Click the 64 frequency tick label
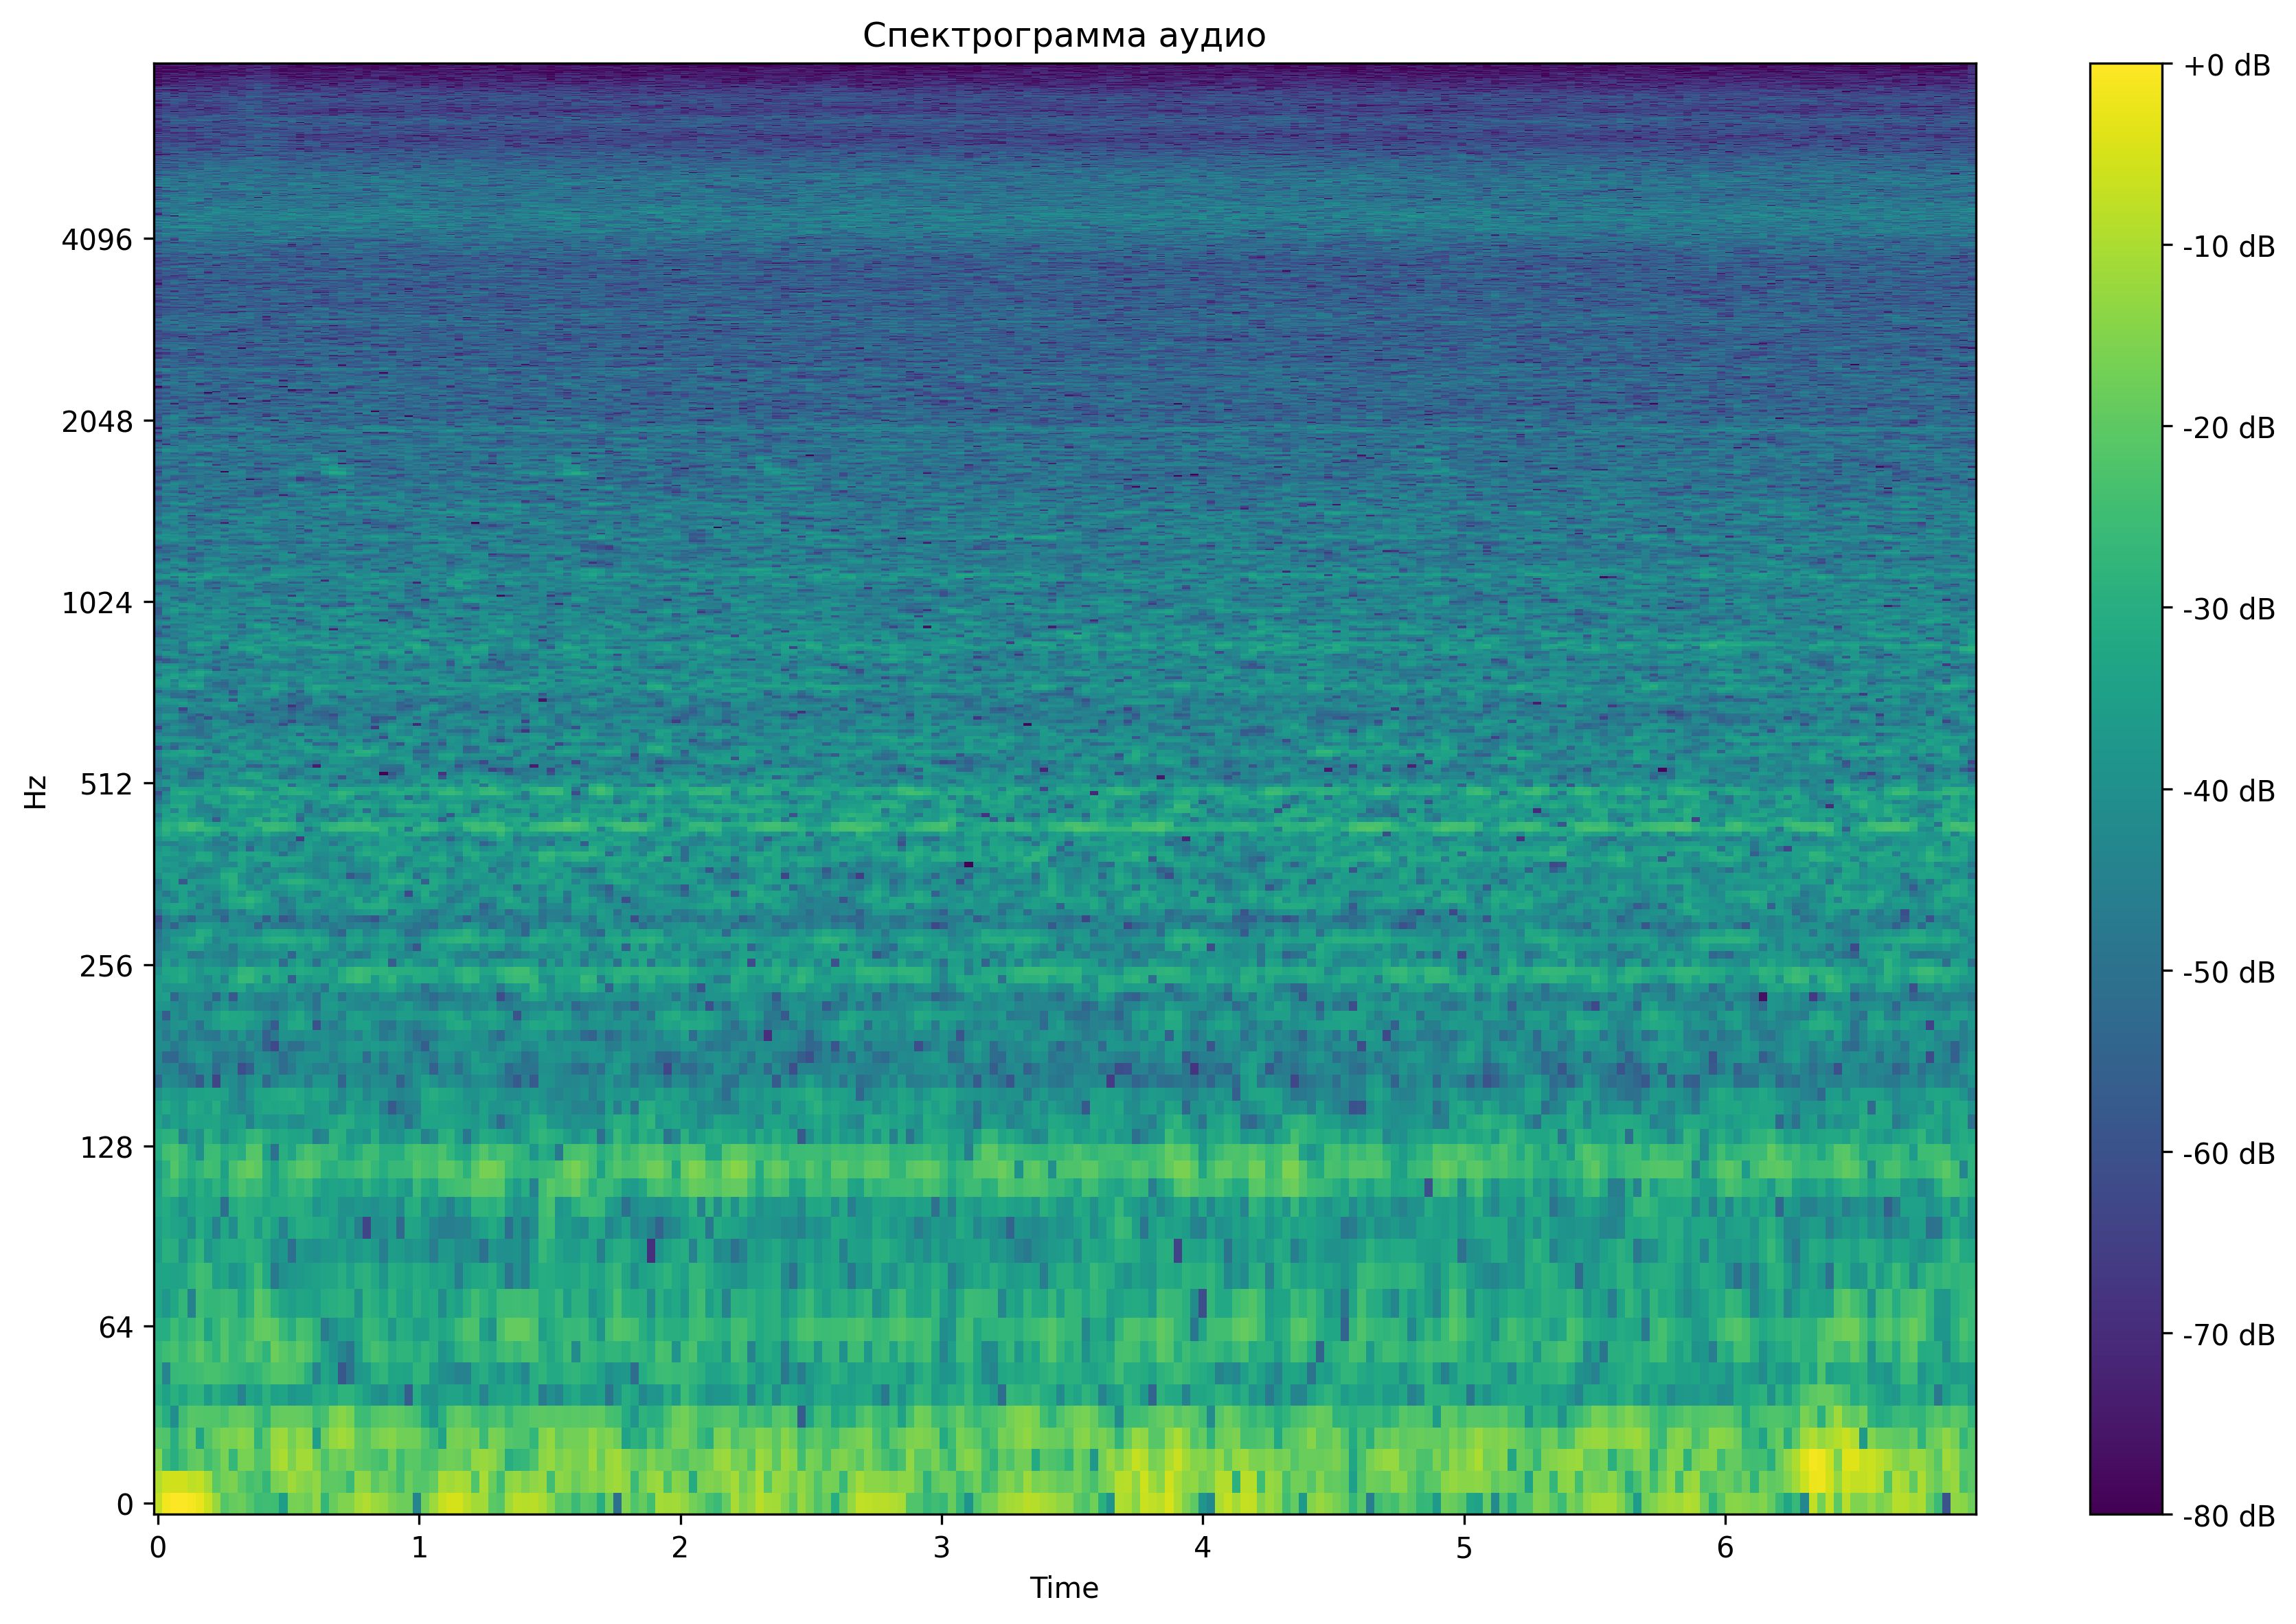This screenshot has height=1624, width=2296. coord(115,1329)
